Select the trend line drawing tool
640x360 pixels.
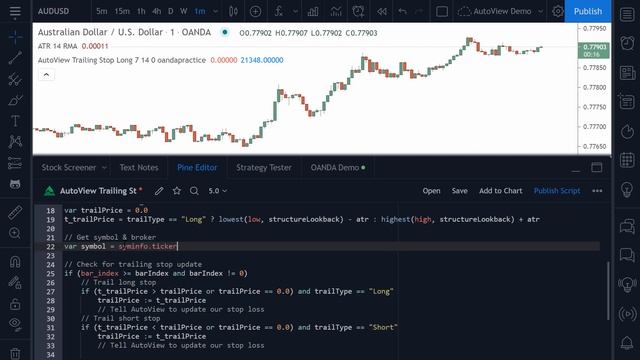pos(15,58)
